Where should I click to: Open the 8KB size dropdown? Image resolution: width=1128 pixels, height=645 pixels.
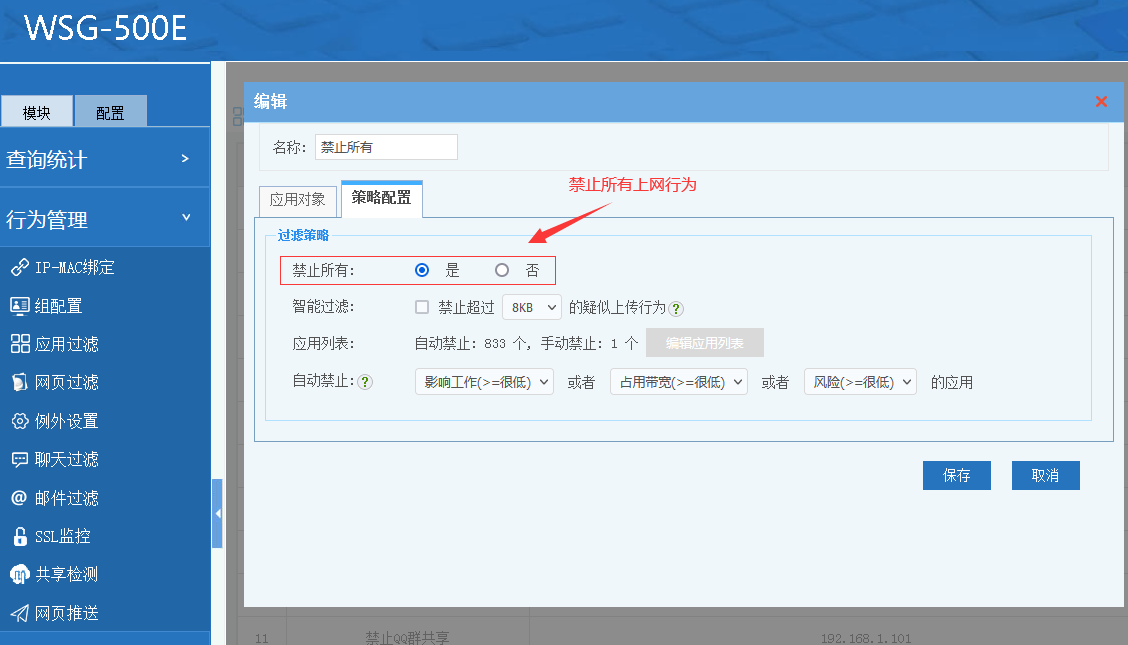click(531, 307)
